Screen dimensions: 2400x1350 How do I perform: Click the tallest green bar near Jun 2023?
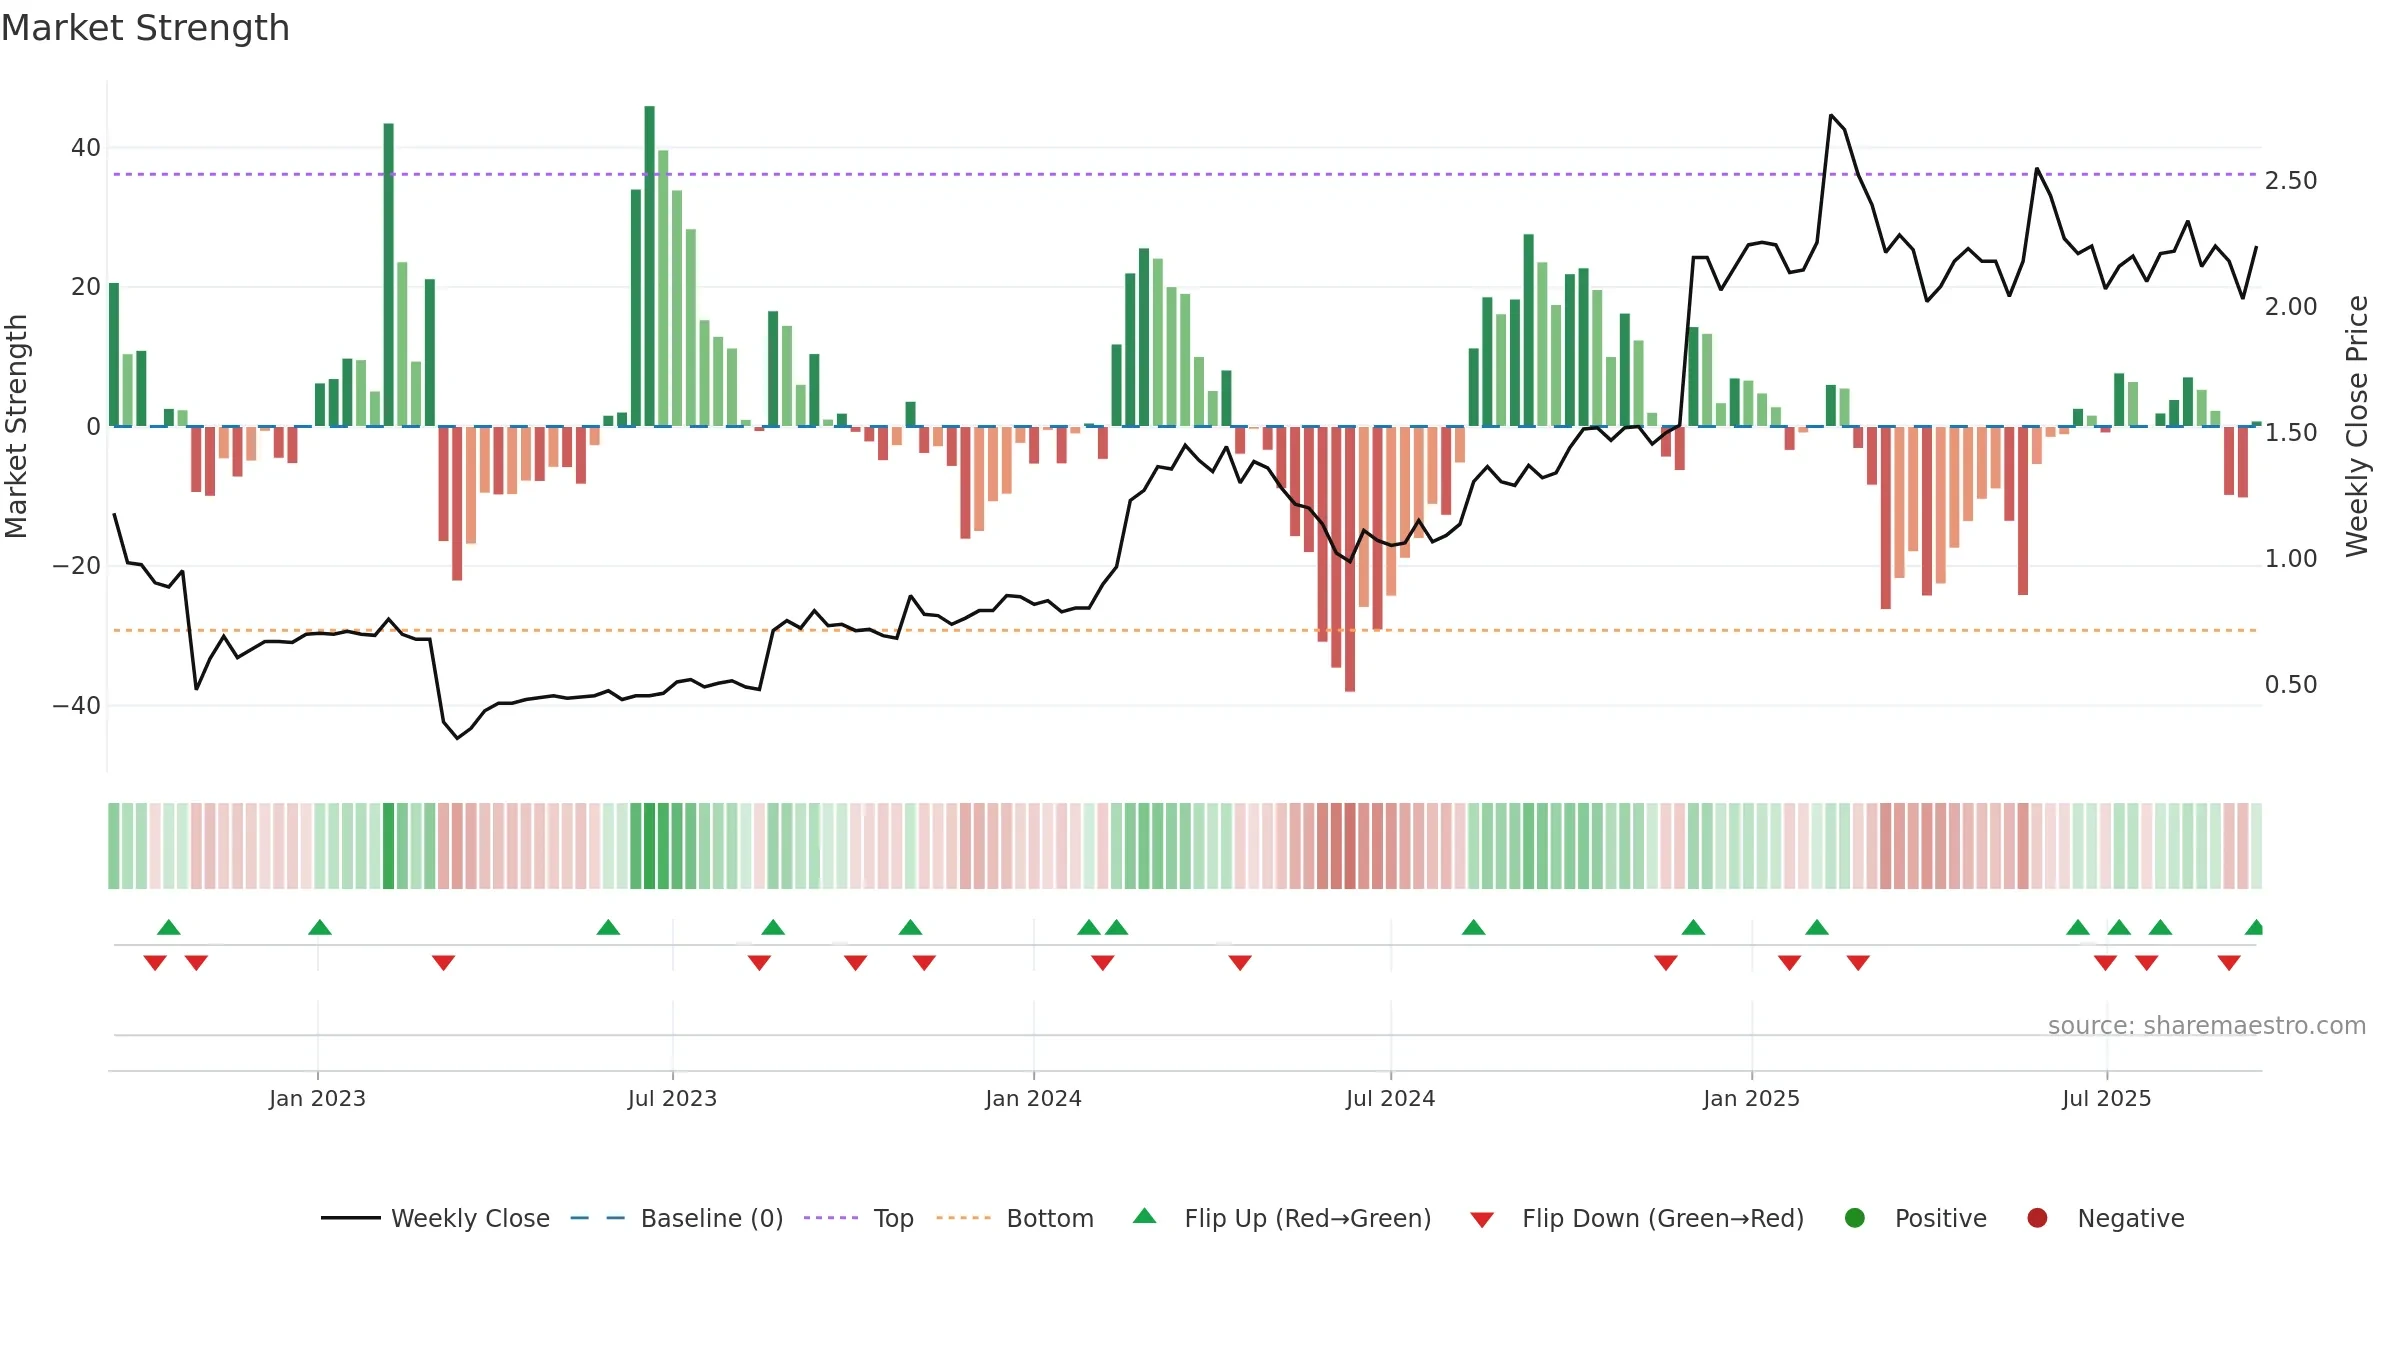(x=650, y=266)
